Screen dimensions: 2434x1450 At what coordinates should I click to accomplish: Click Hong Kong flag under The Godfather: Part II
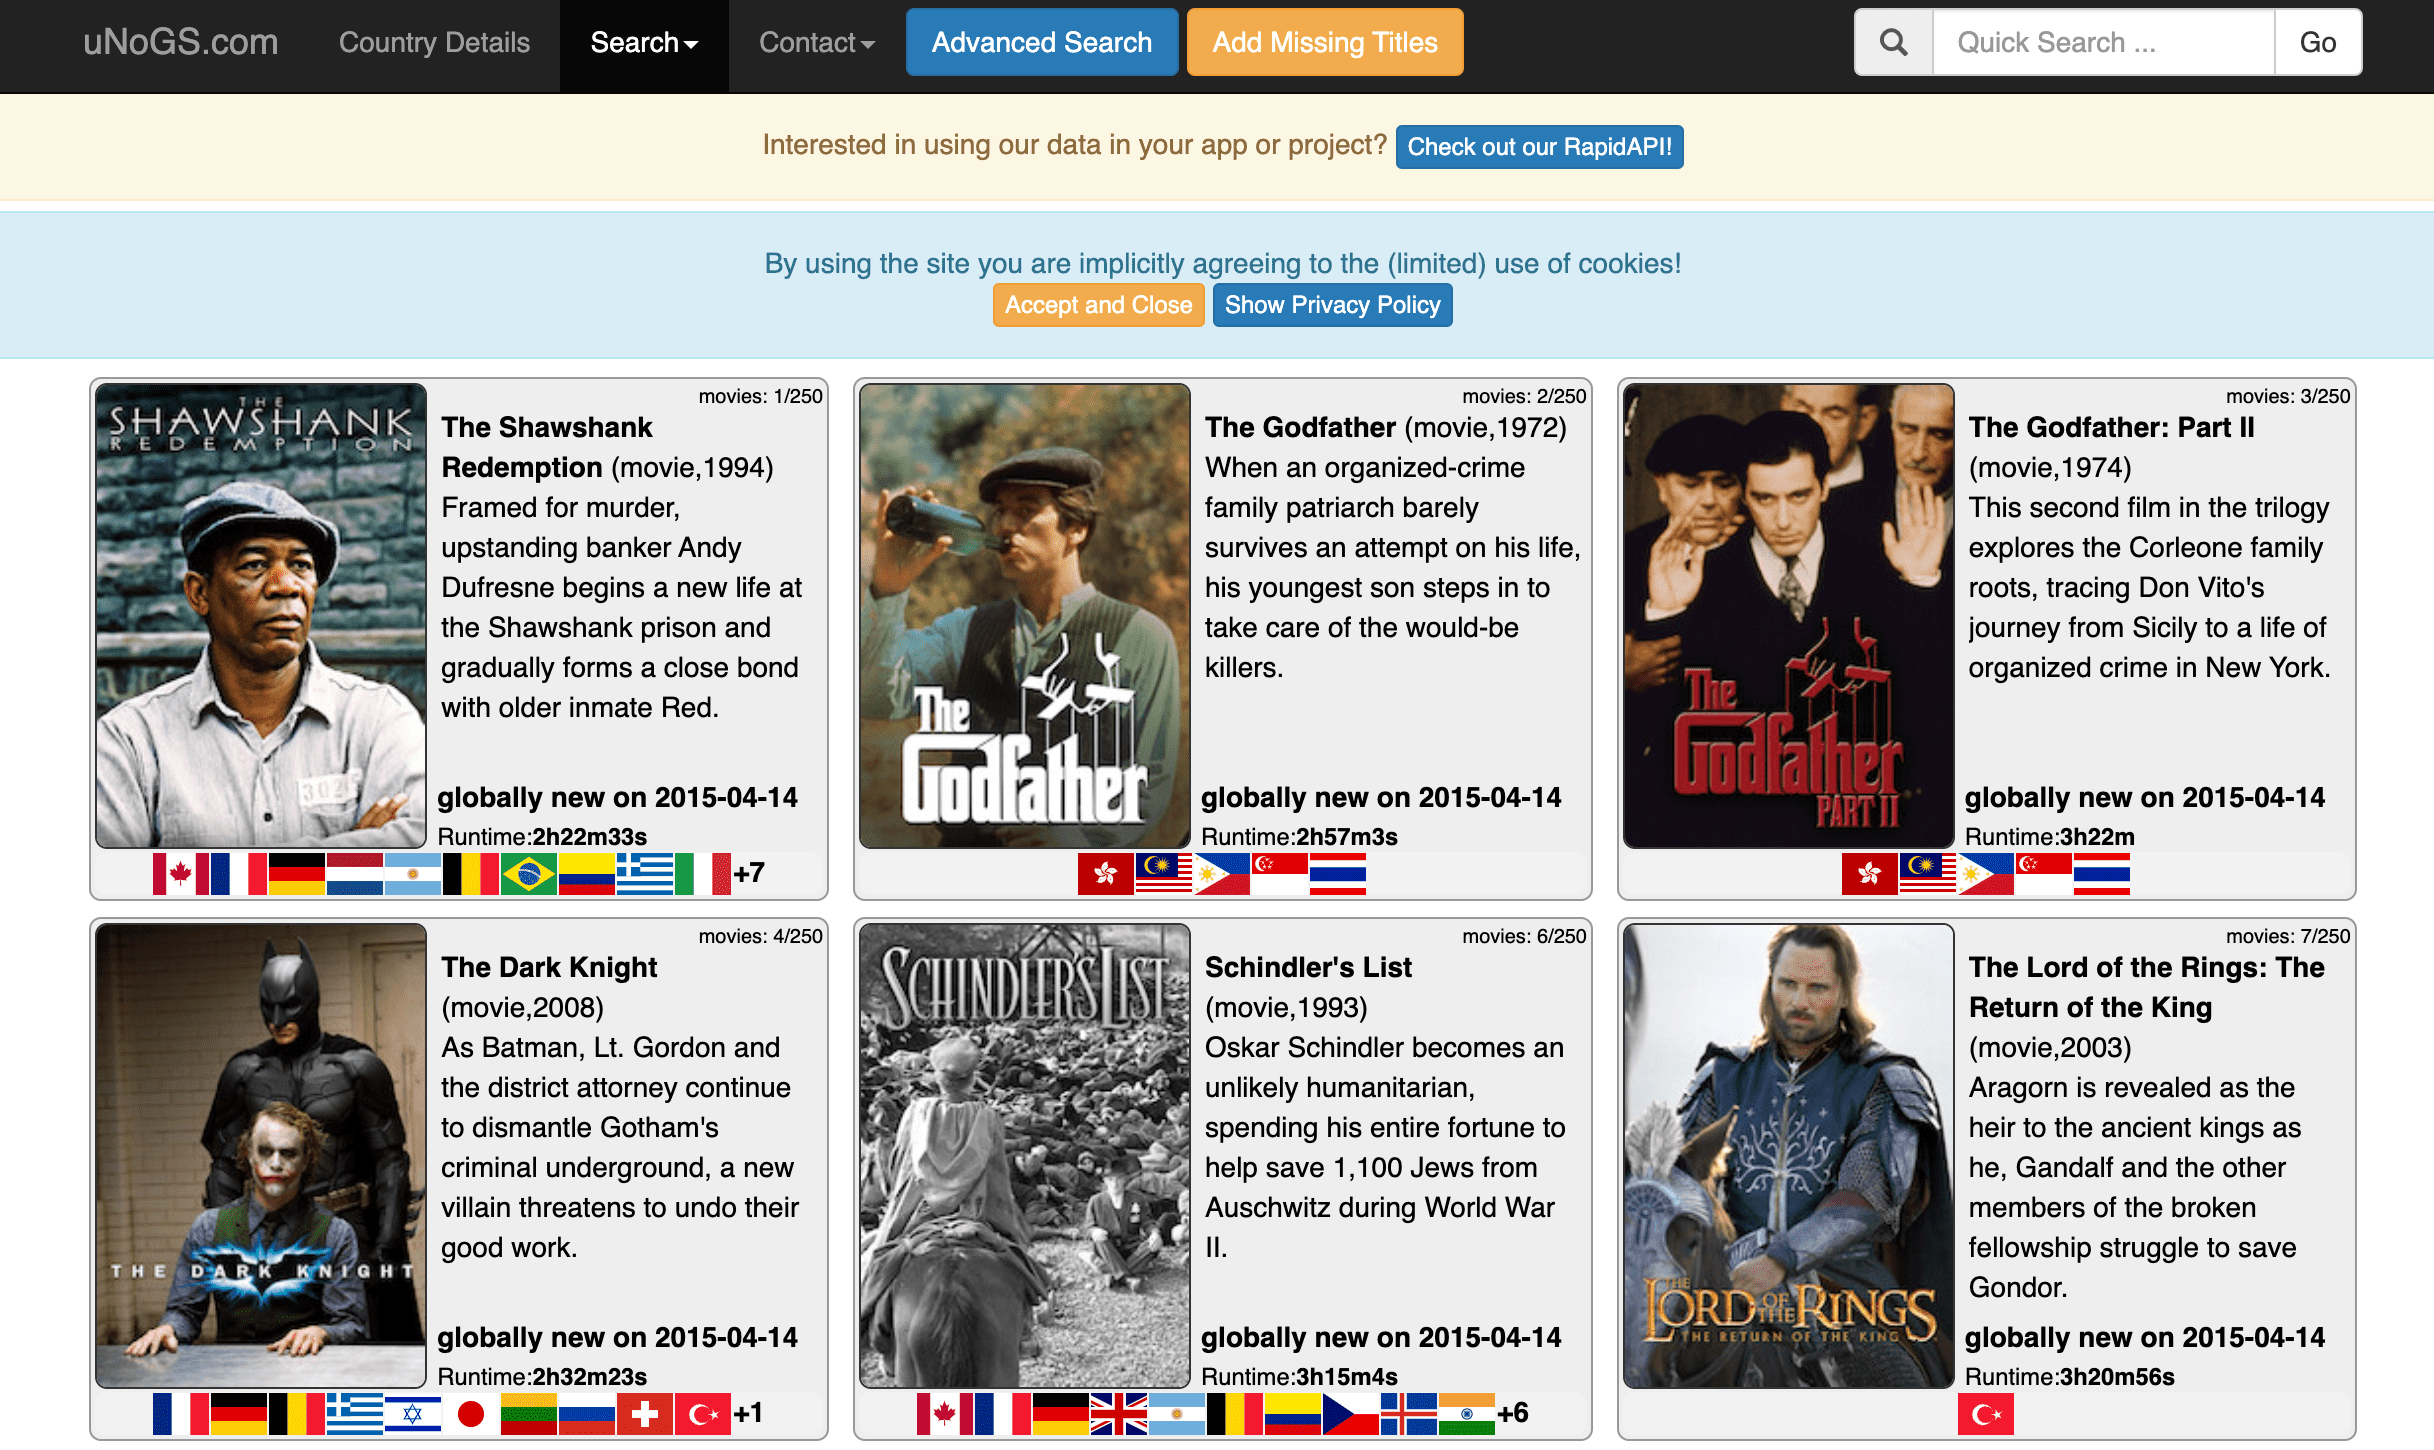[x=1870, y=874]
